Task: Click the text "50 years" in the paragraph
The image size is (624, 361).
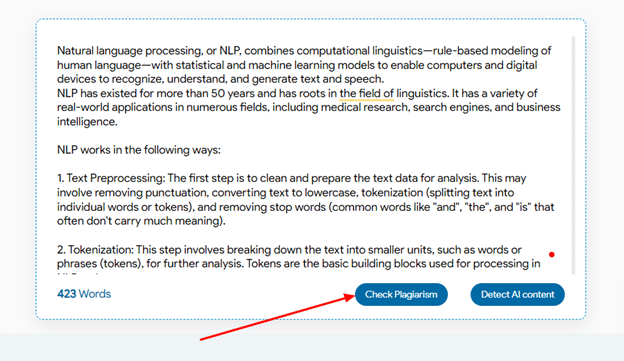Action: 232,94
